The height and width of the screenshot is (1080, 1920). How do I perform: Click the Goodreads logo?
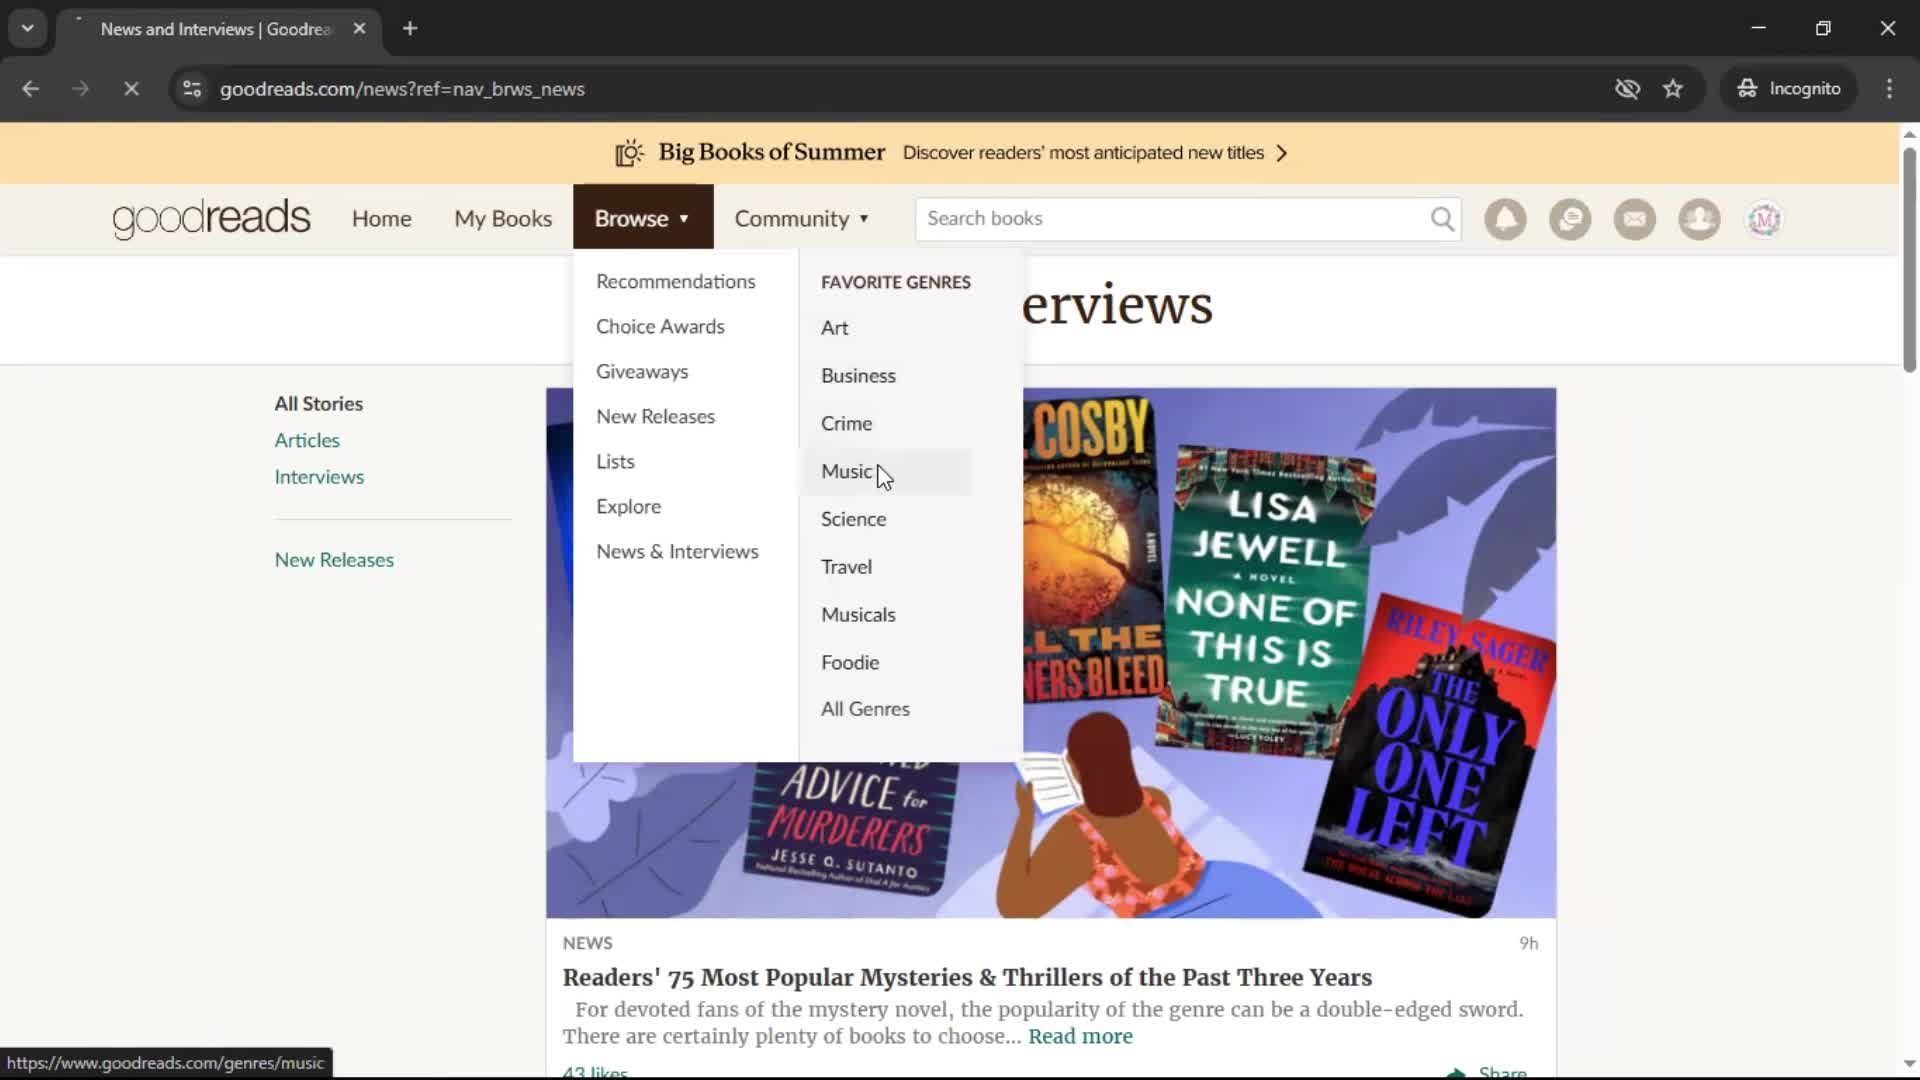[211, 218]
